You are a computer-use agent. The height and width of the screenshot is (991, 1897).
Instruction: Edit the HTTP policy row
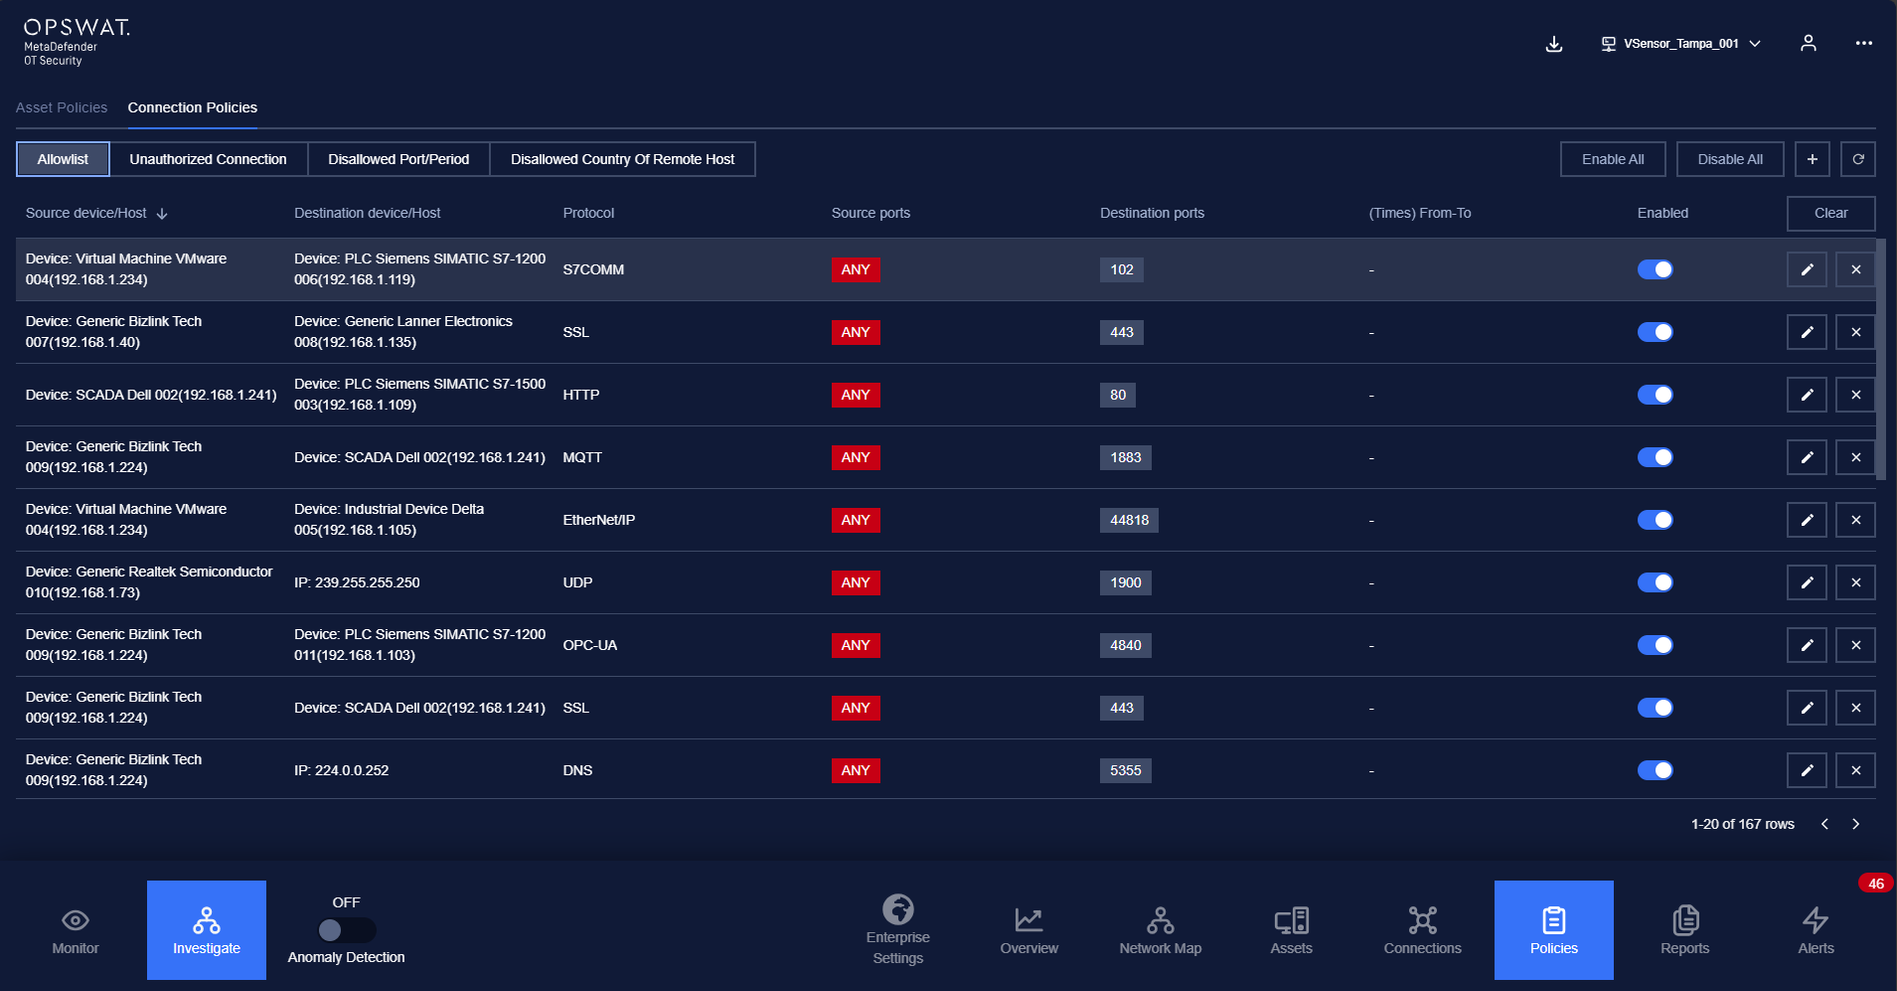tap(1807, 395)
